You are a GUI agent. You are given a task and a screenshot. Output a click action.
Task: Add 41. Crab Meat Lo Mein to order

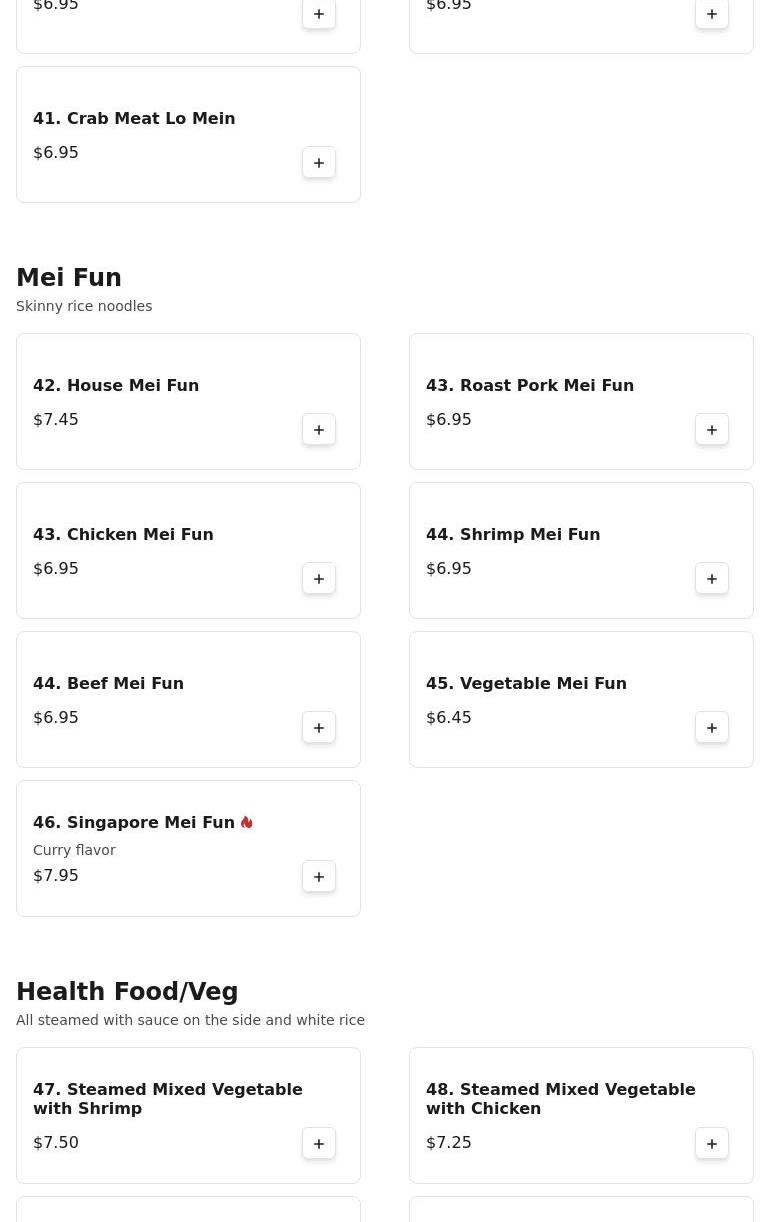319,163
